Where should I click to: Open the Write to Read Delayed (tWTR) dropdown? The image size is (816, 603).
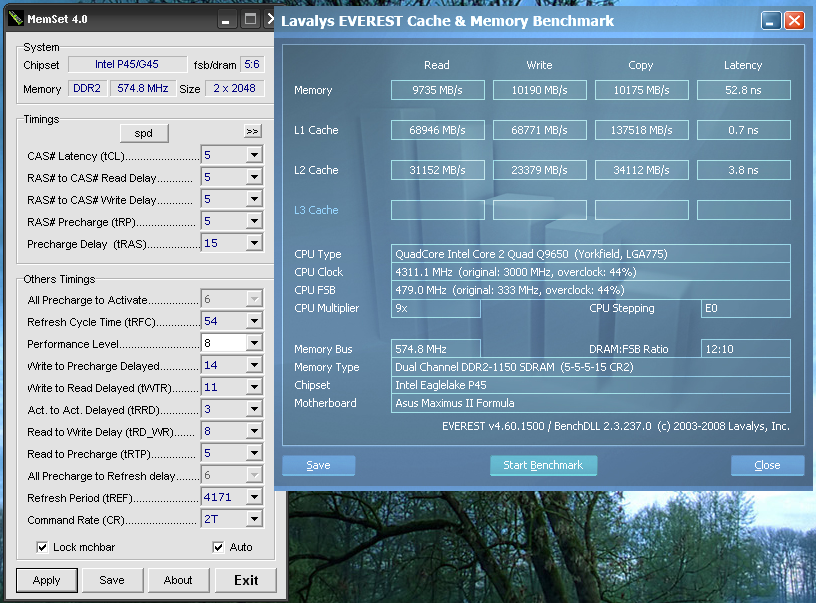(x=254, y=387)
